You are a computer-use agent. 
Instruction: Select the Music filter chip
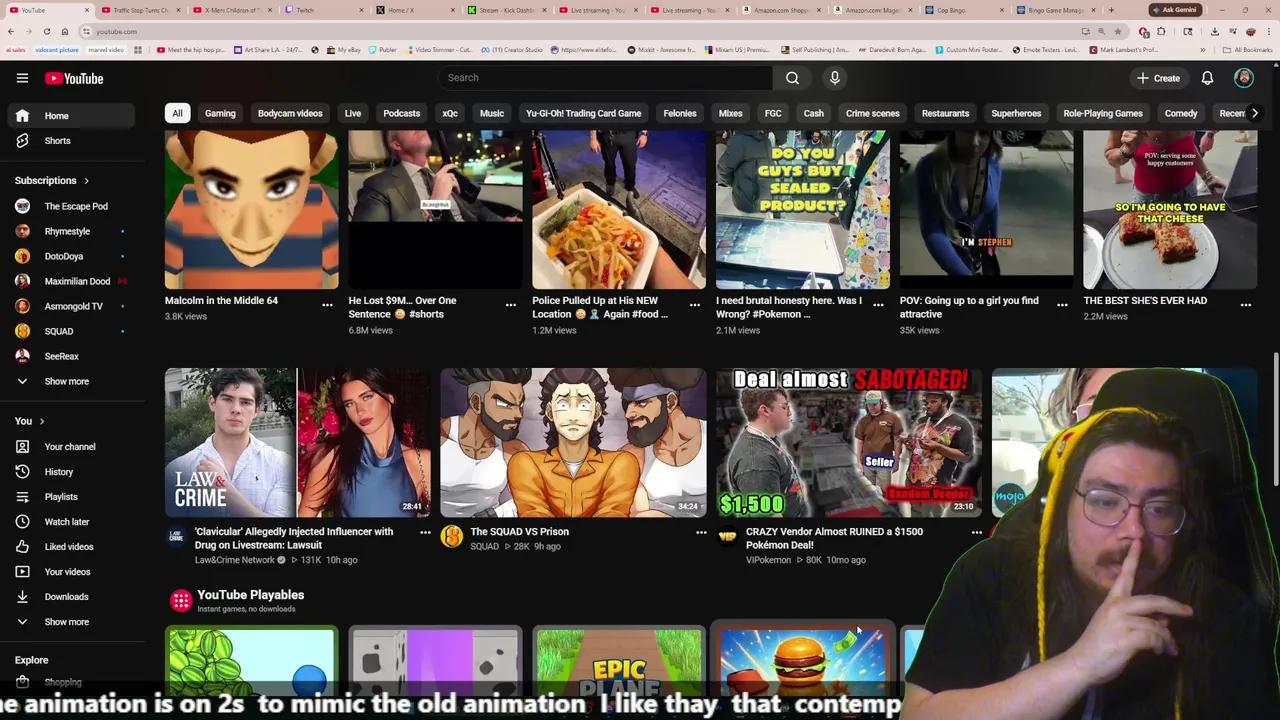point(492,113)
